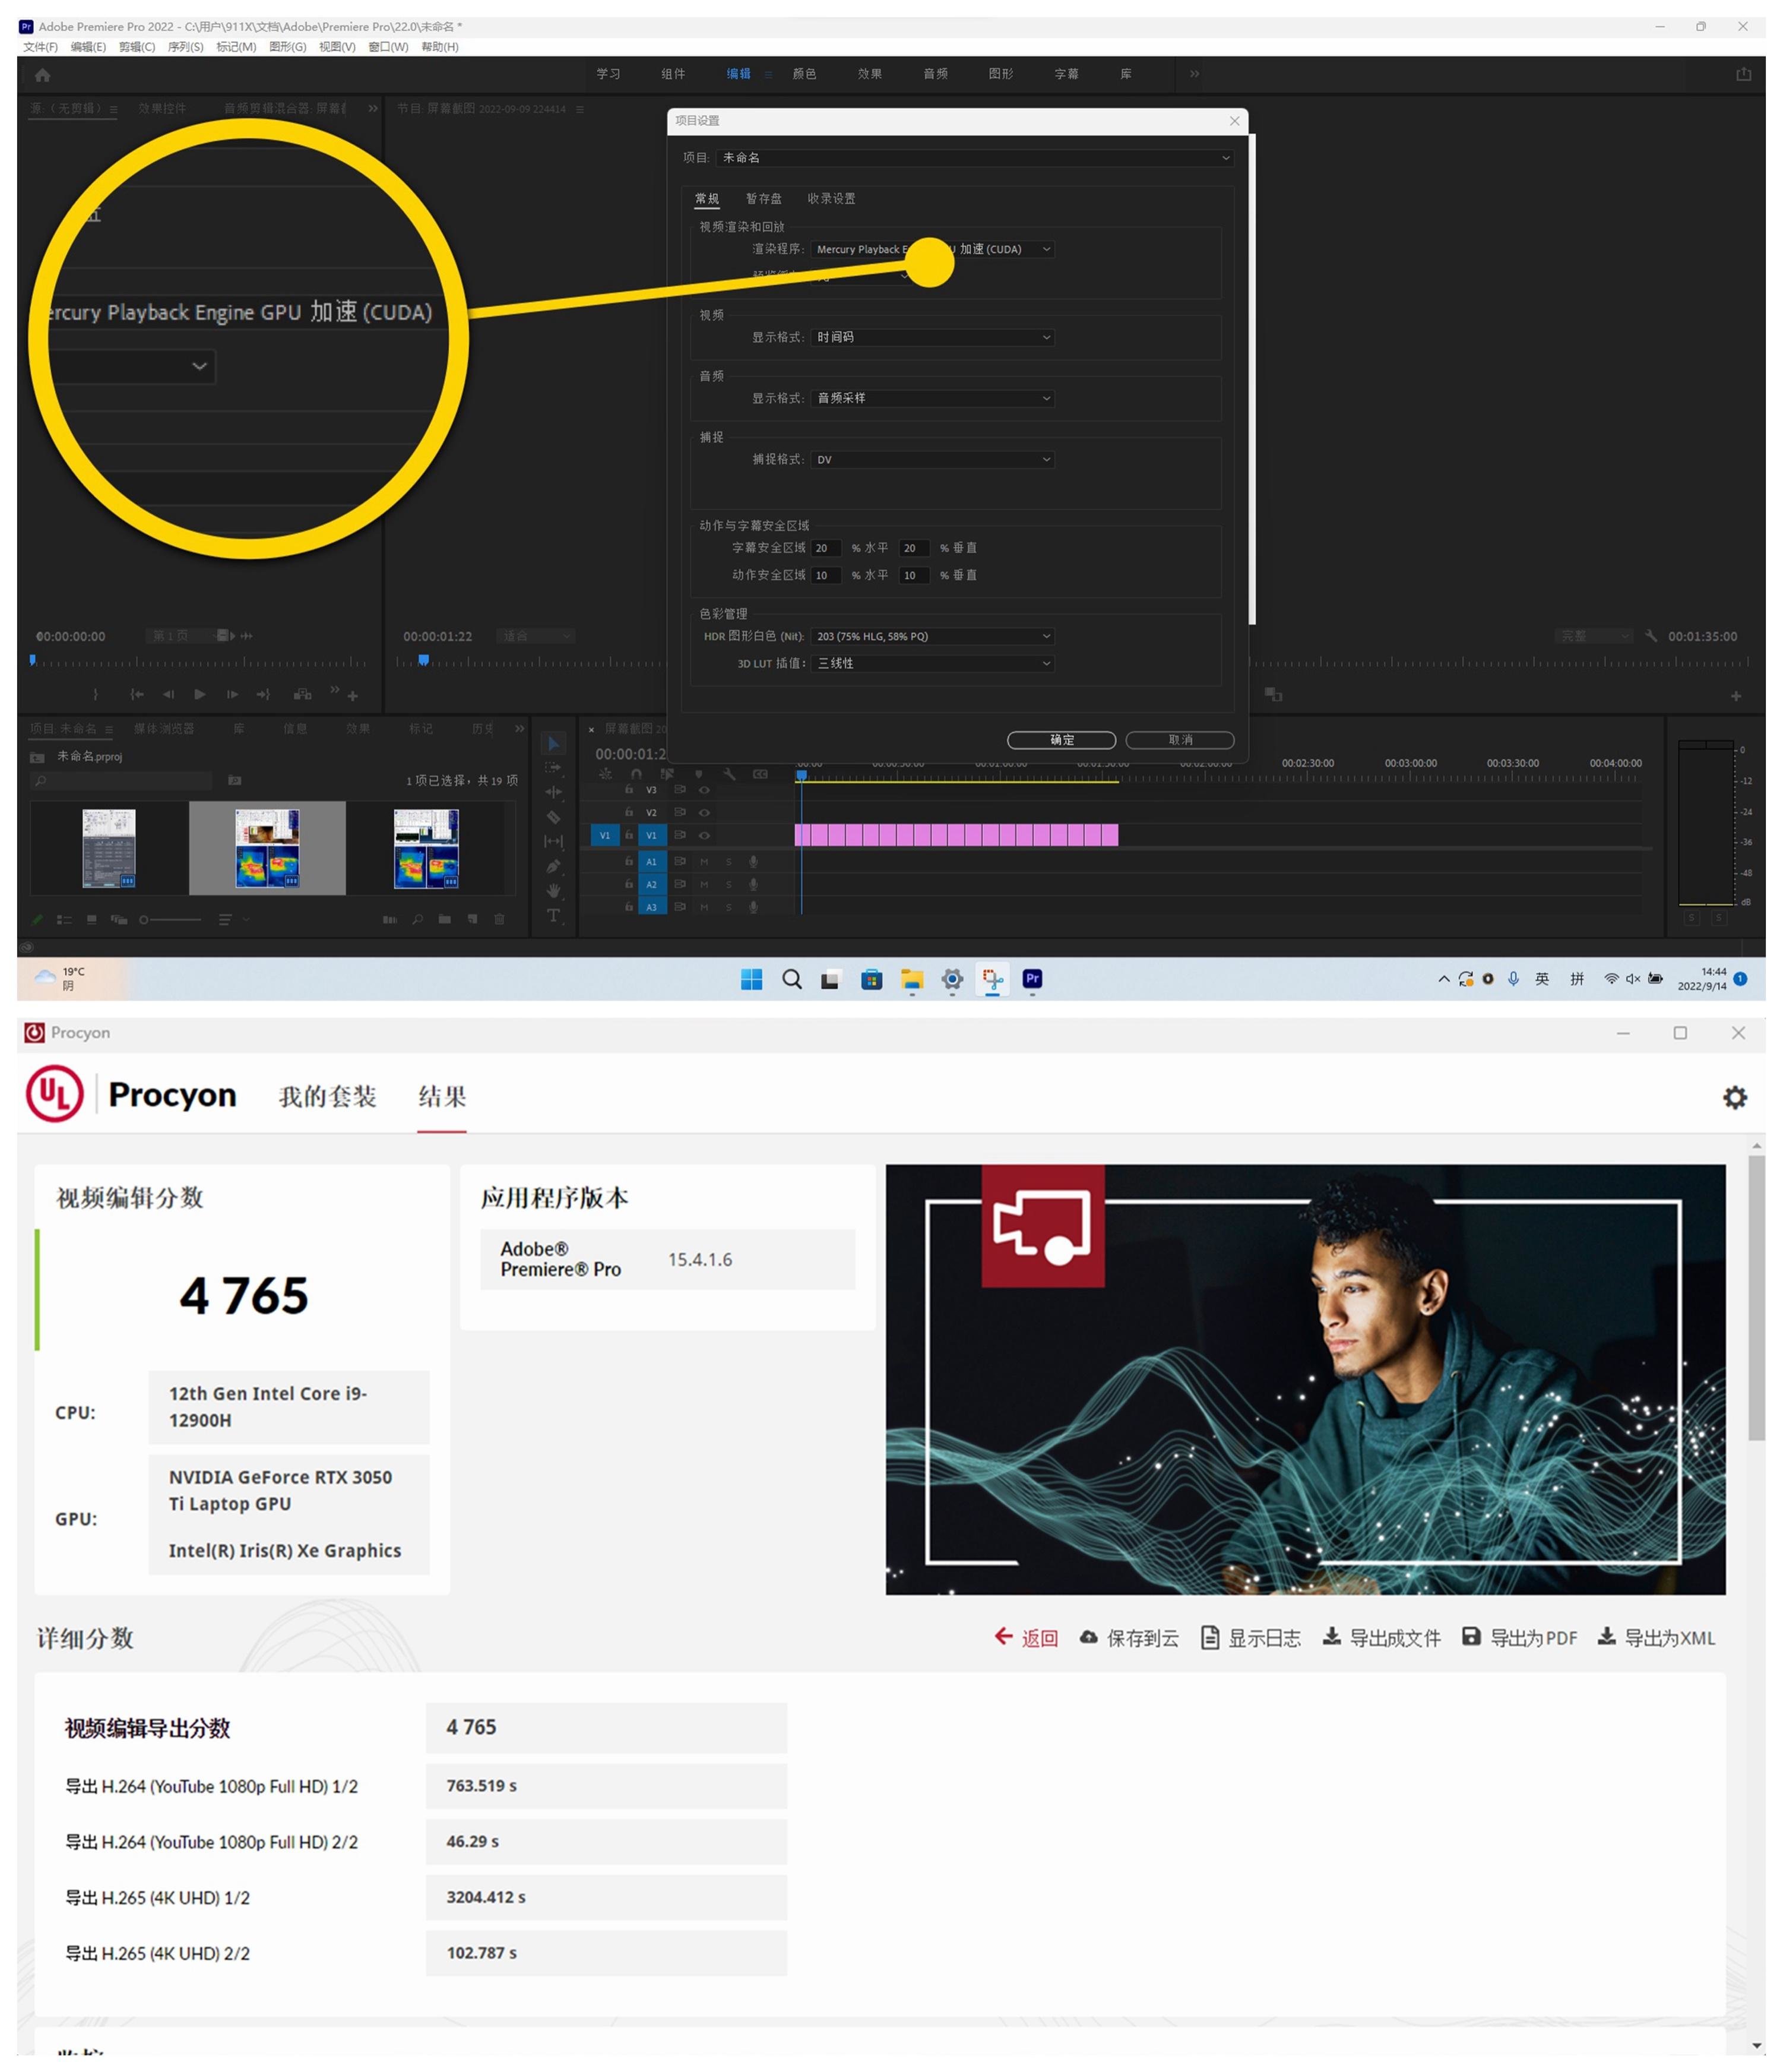Open the renderer (渲染程序) dropdown
Screen dimensions: 1783x2072
click(x=1046, y=249)
